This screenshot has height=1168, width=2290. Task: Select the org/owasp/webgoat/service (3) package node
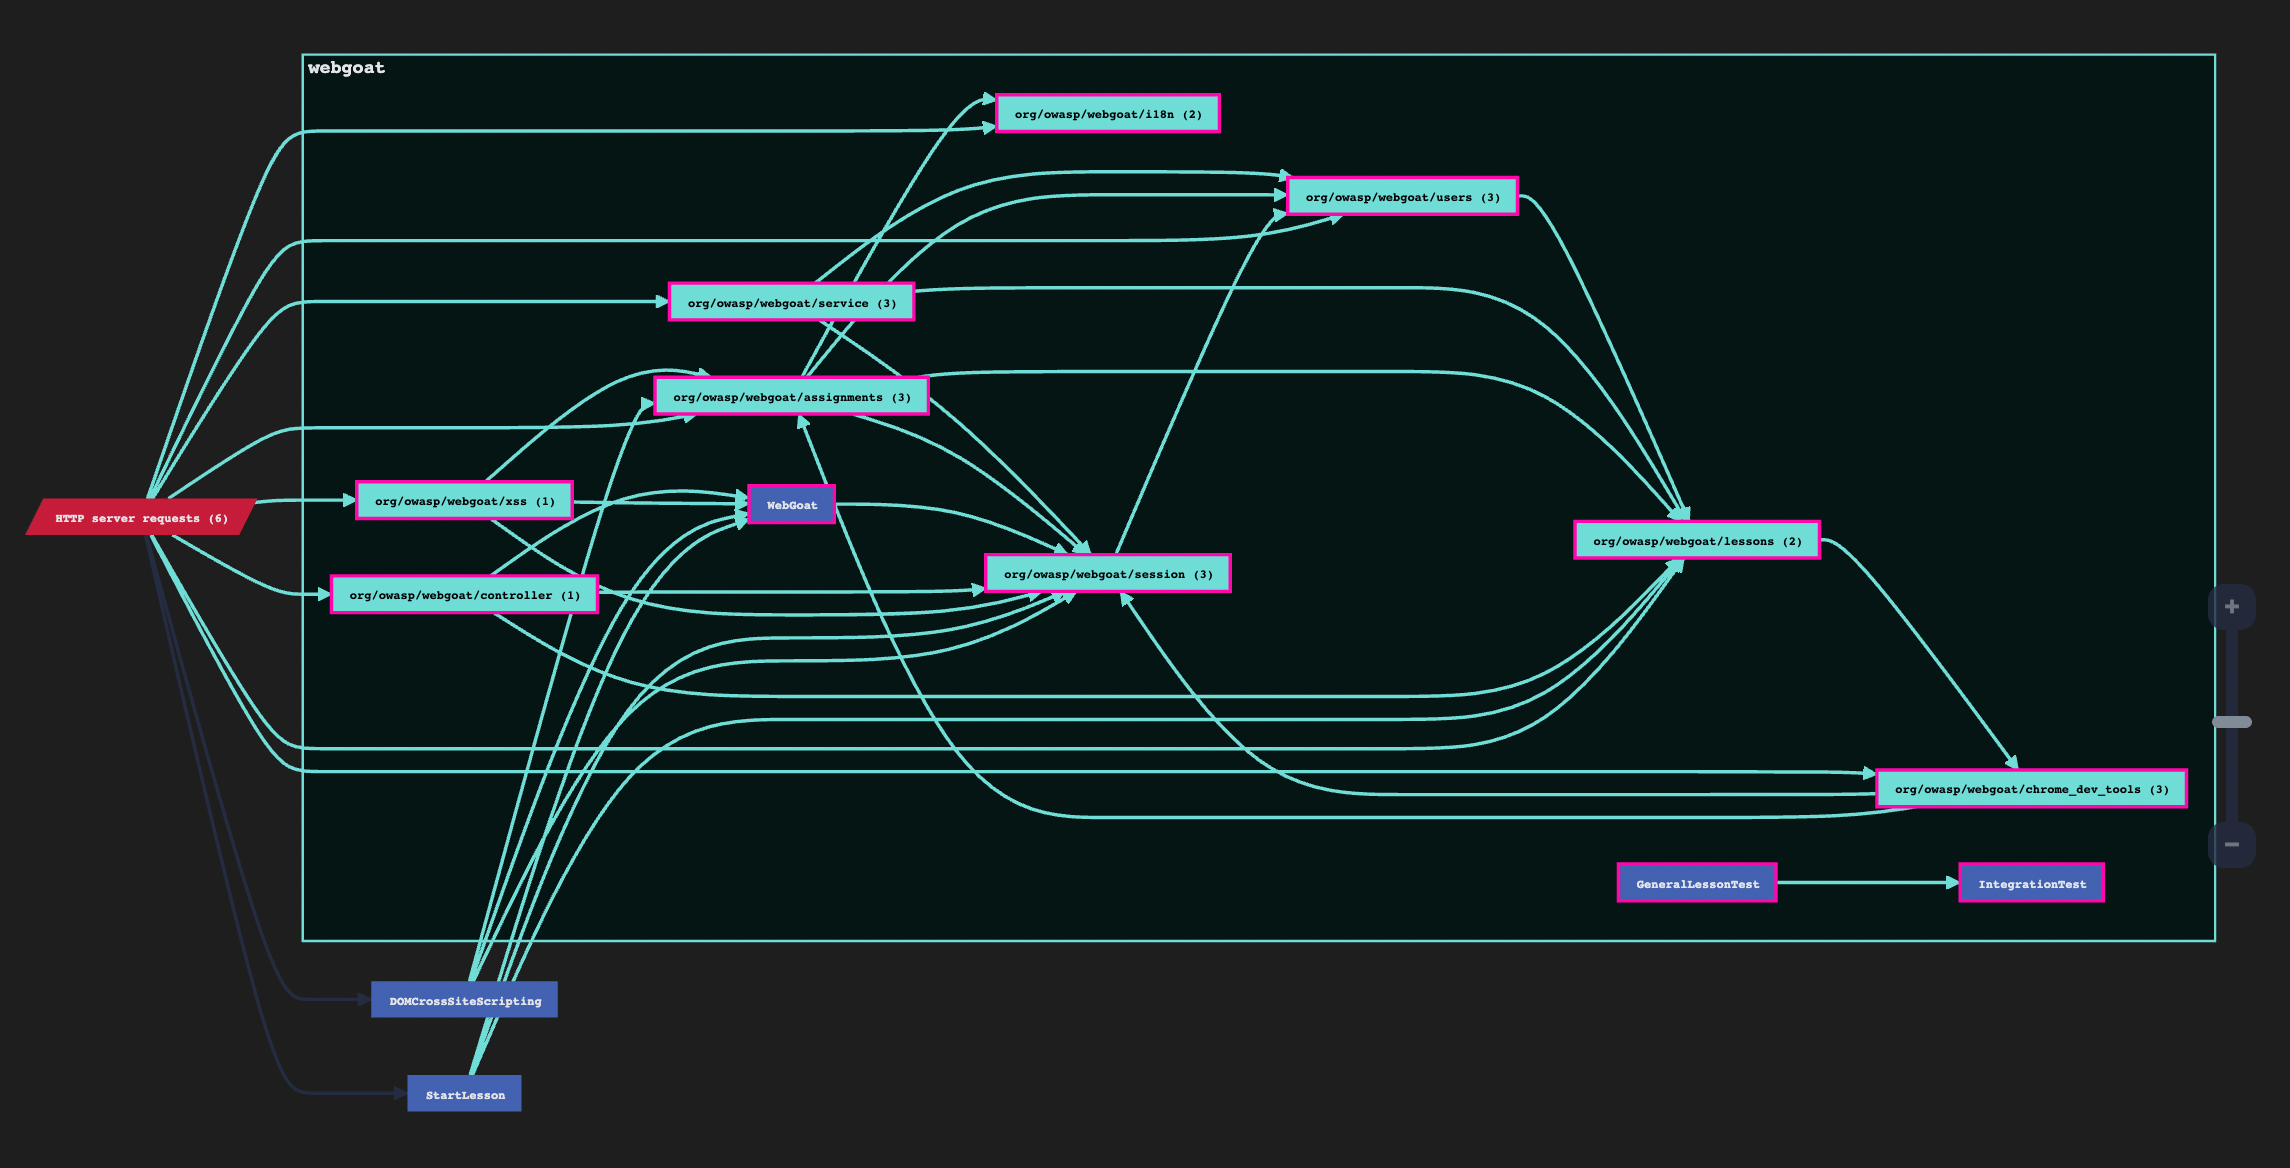[791, 303]
